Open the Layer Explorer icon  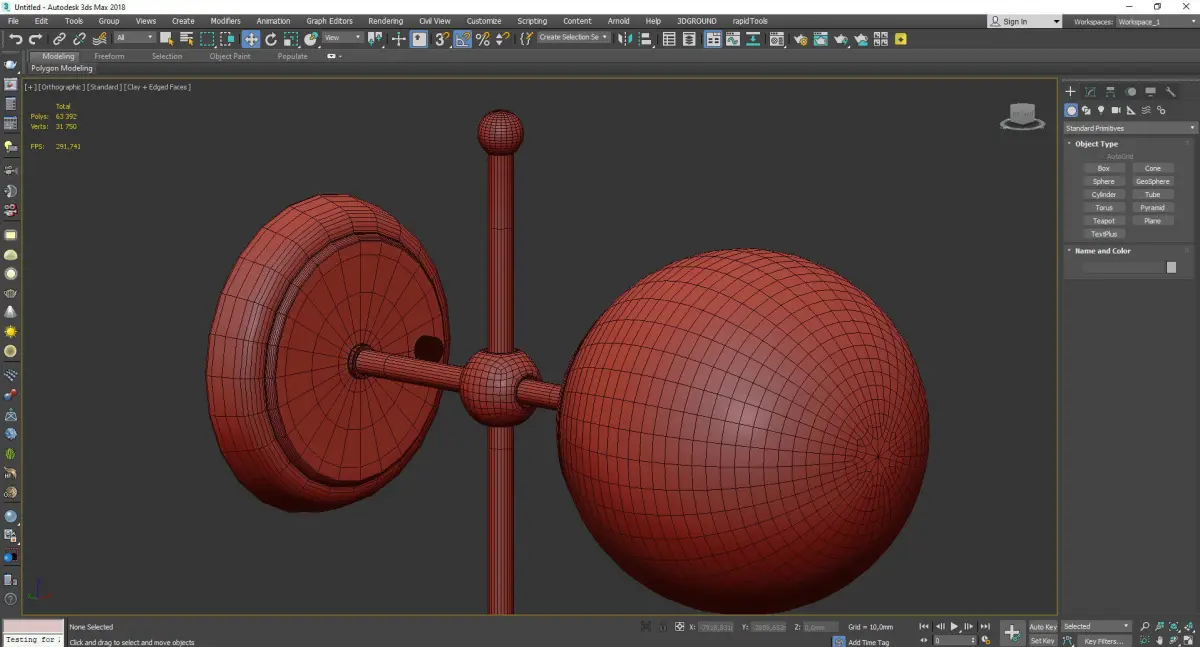(690, 38)
